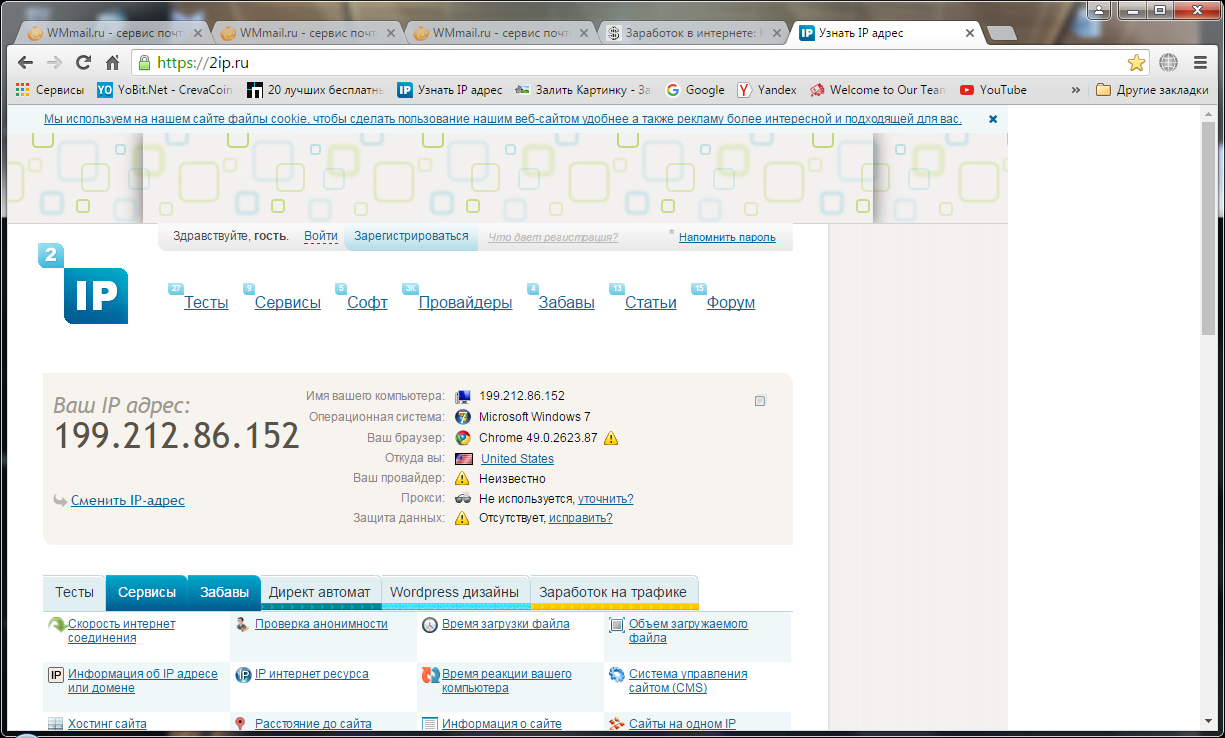Open the Залить Картинку bookmark
This screenshot has width=1225, height=738.
pos(583,90)
